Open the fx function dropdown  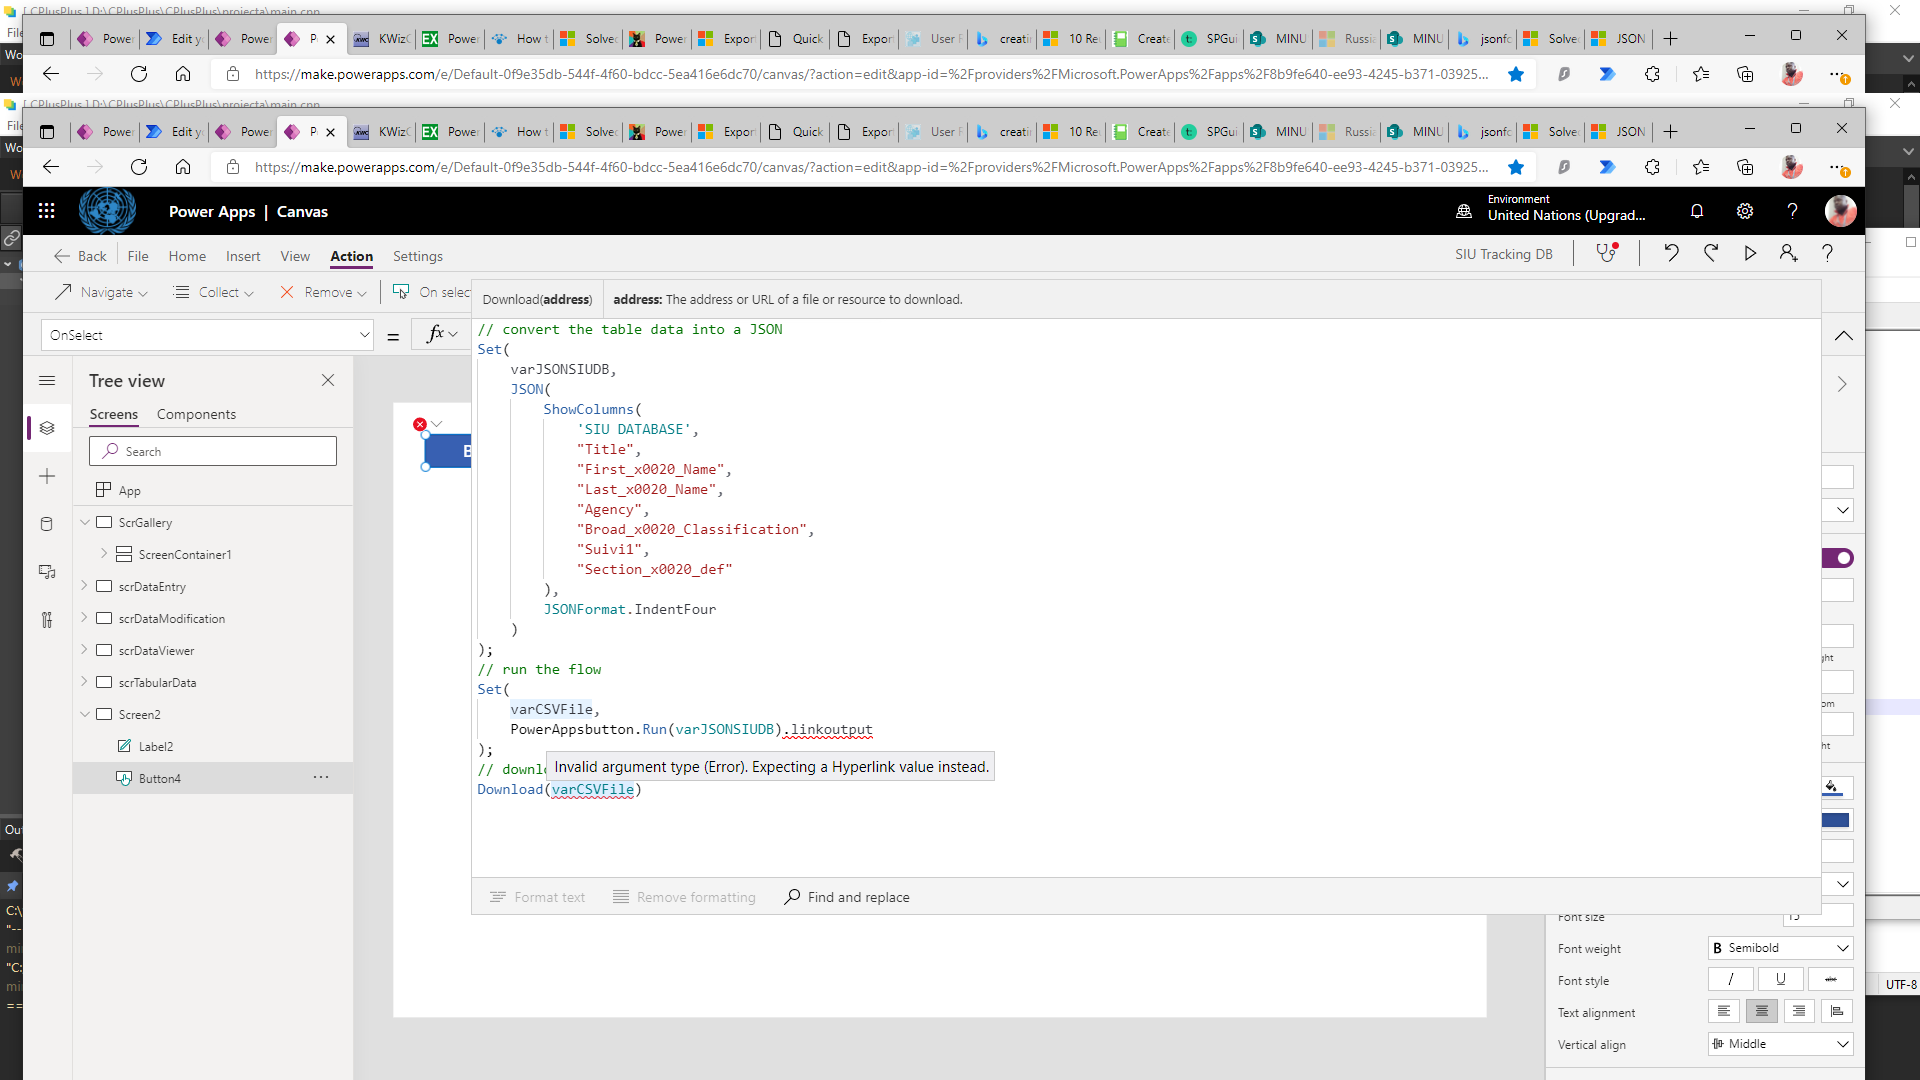click(x=441, y=335)
